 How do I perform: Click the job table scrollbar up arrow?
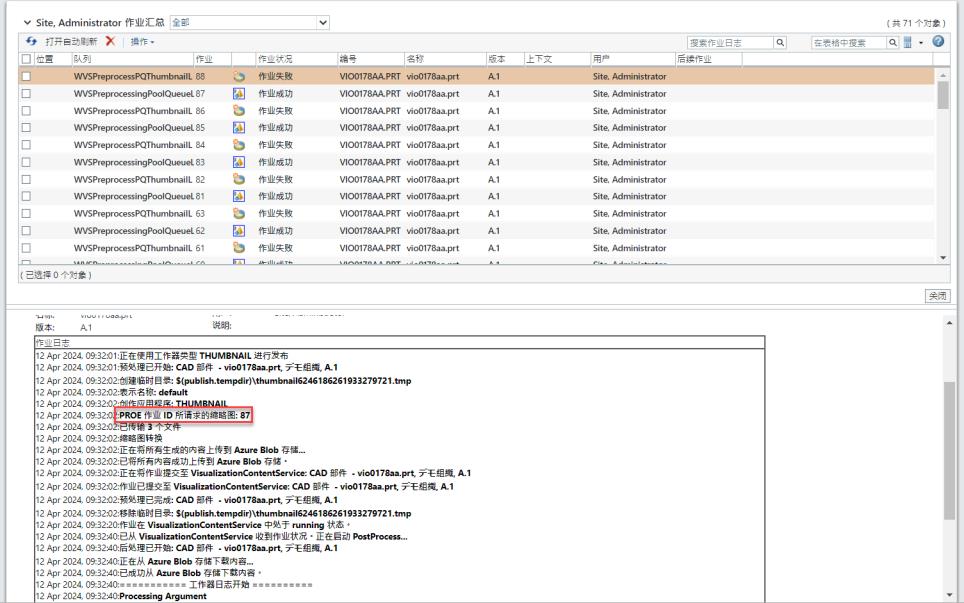[x=943, y=74]
